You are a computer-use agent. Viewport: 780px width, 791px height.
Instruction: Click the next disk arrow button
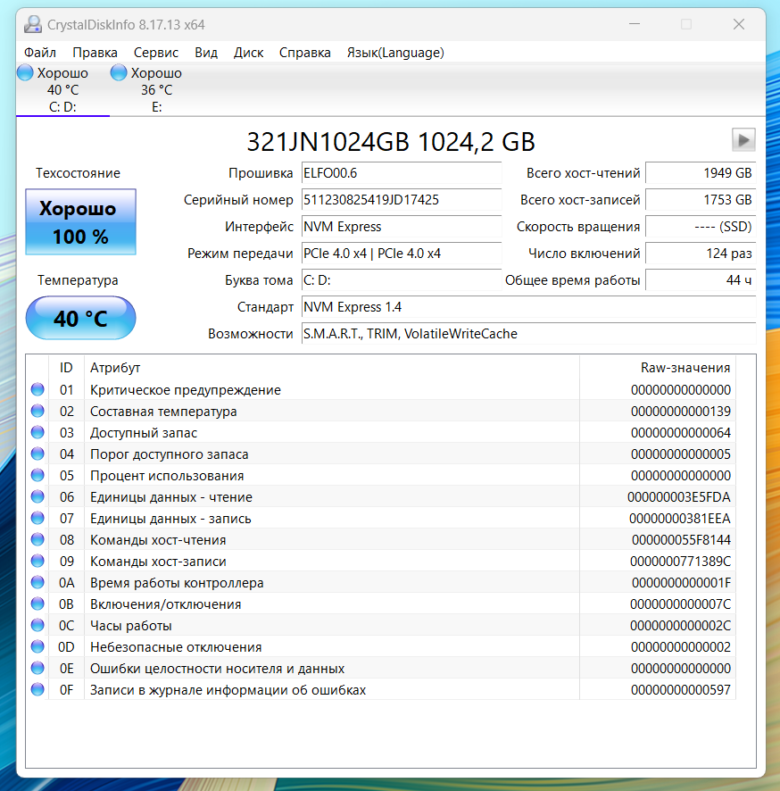coord(743,140)
